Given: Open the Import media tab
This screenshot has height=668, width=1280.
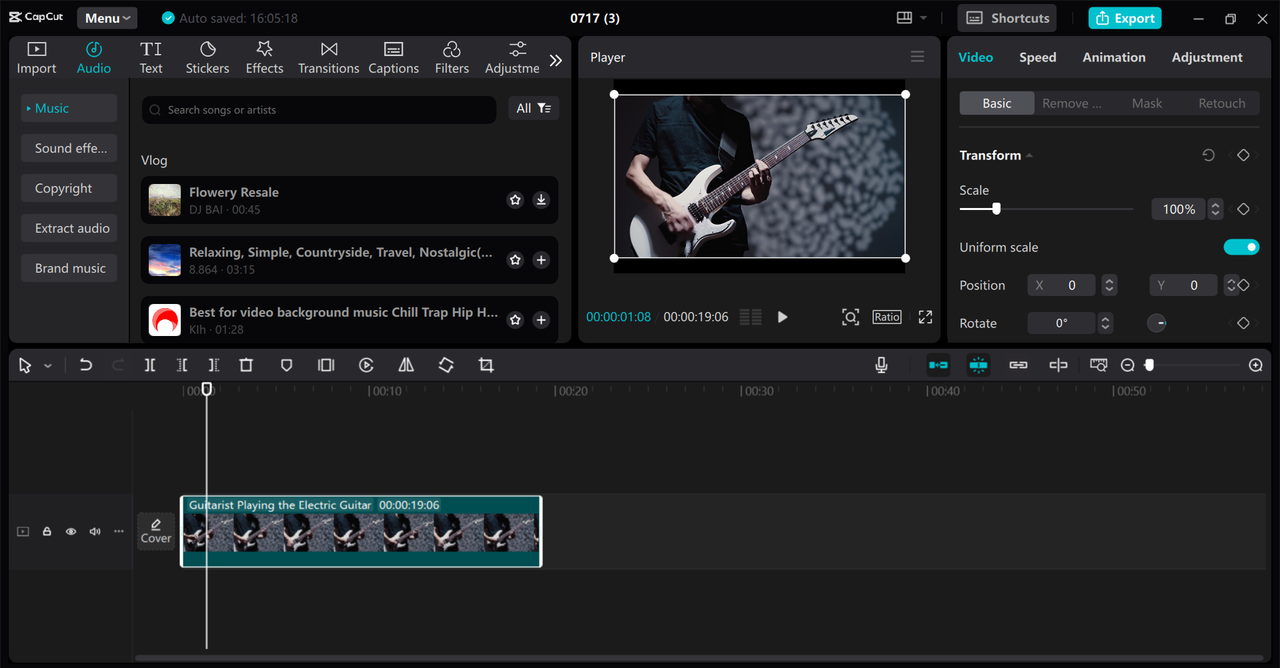Looking at the screenshot, I should tap(36, 58).
